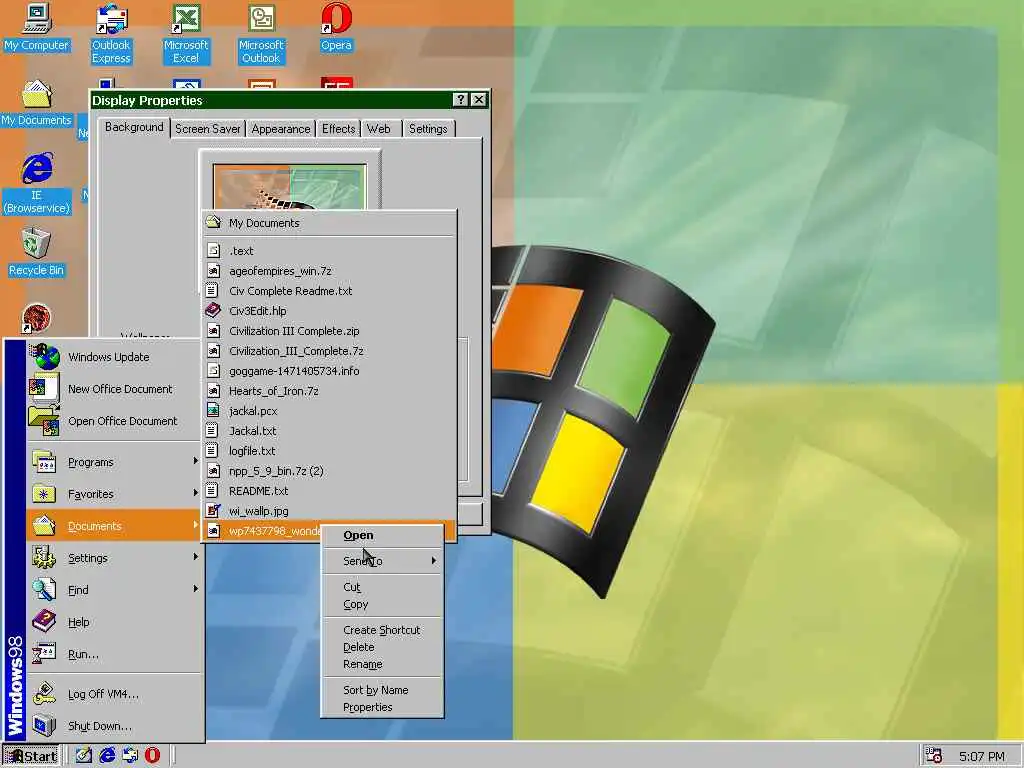Open goggame-1471405734.info from Documents list
Viewport: 1024px width, 768px height.
click(x=329, y=371)
